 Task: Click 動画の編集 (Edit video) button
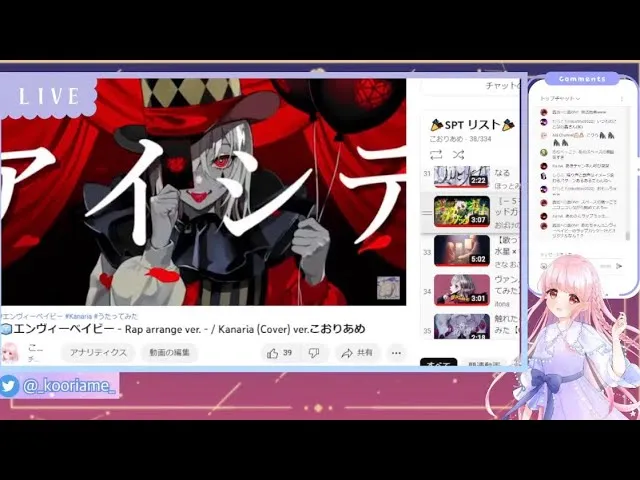(169, 353)
